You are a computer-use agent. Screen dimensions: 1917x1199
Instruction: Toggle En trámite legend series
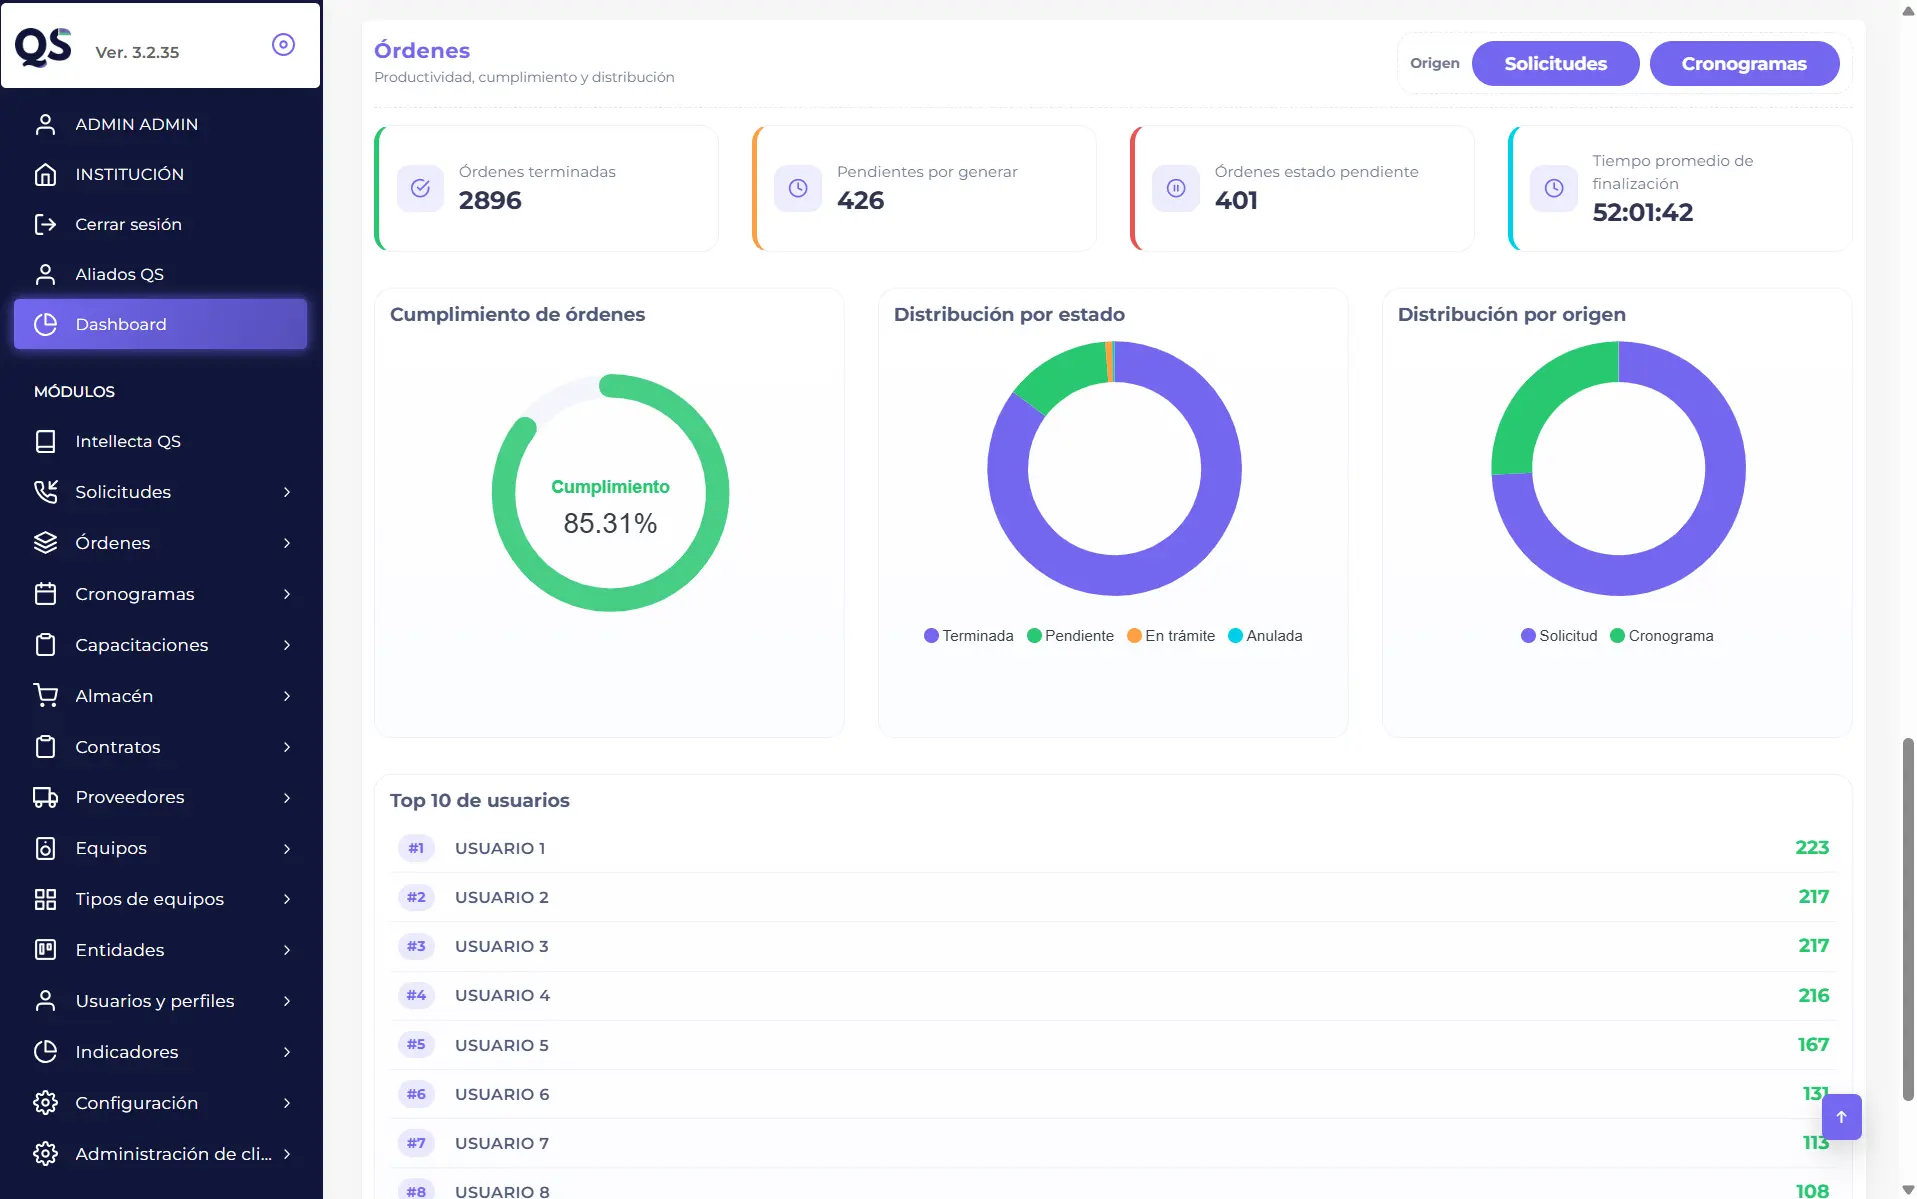[x=1171, y=636]
